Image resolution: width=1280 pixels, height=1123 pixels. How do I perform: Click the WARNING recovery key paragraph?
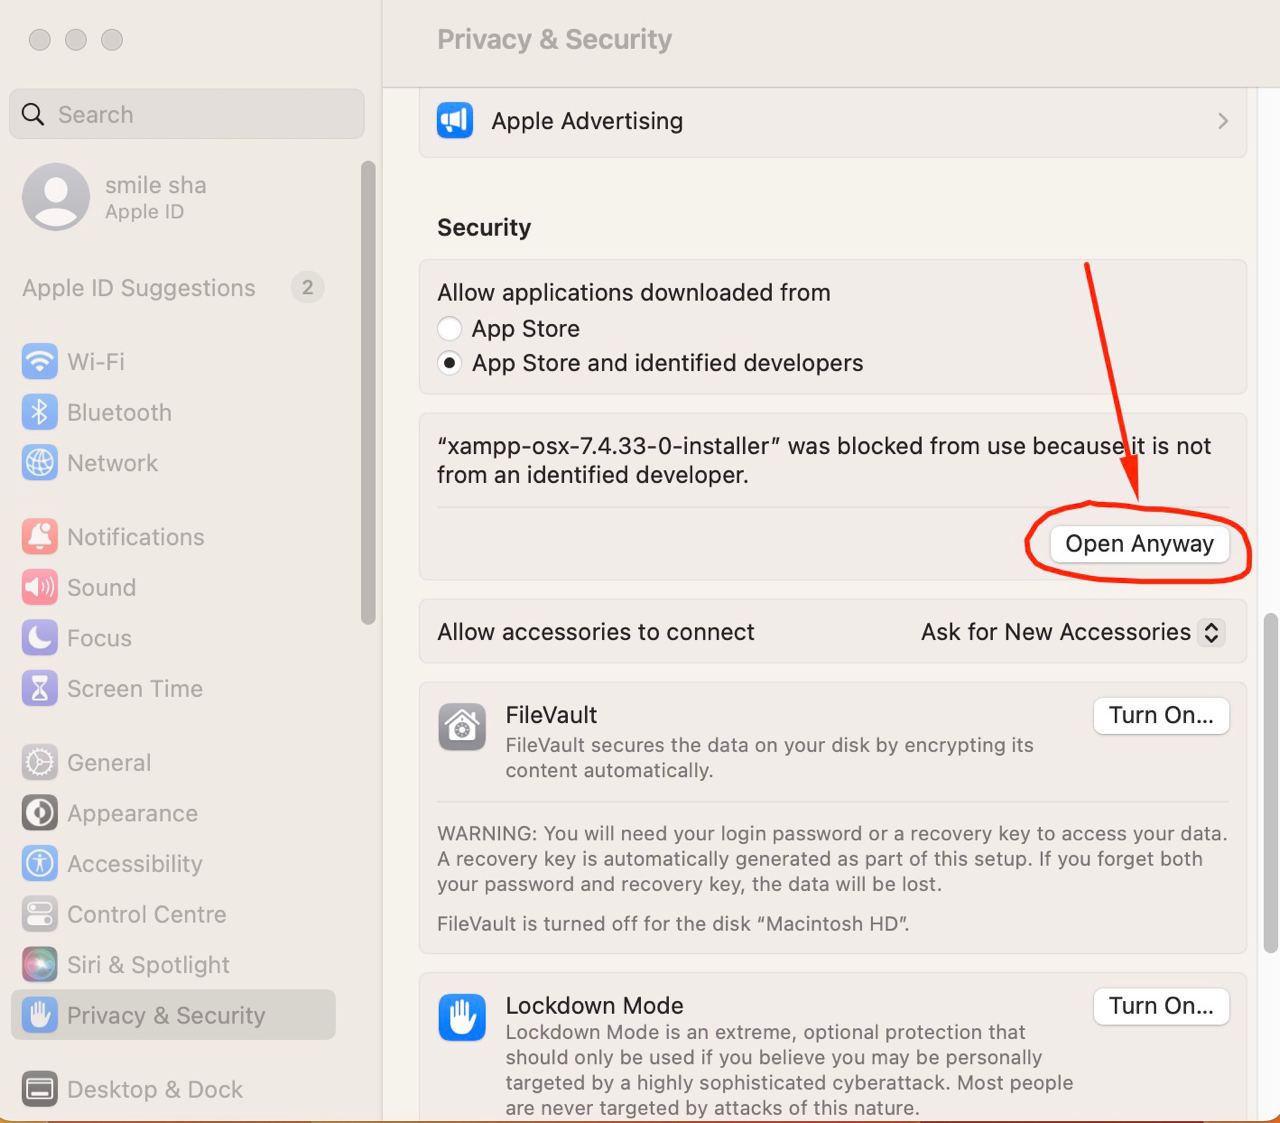tap(832, 859)
